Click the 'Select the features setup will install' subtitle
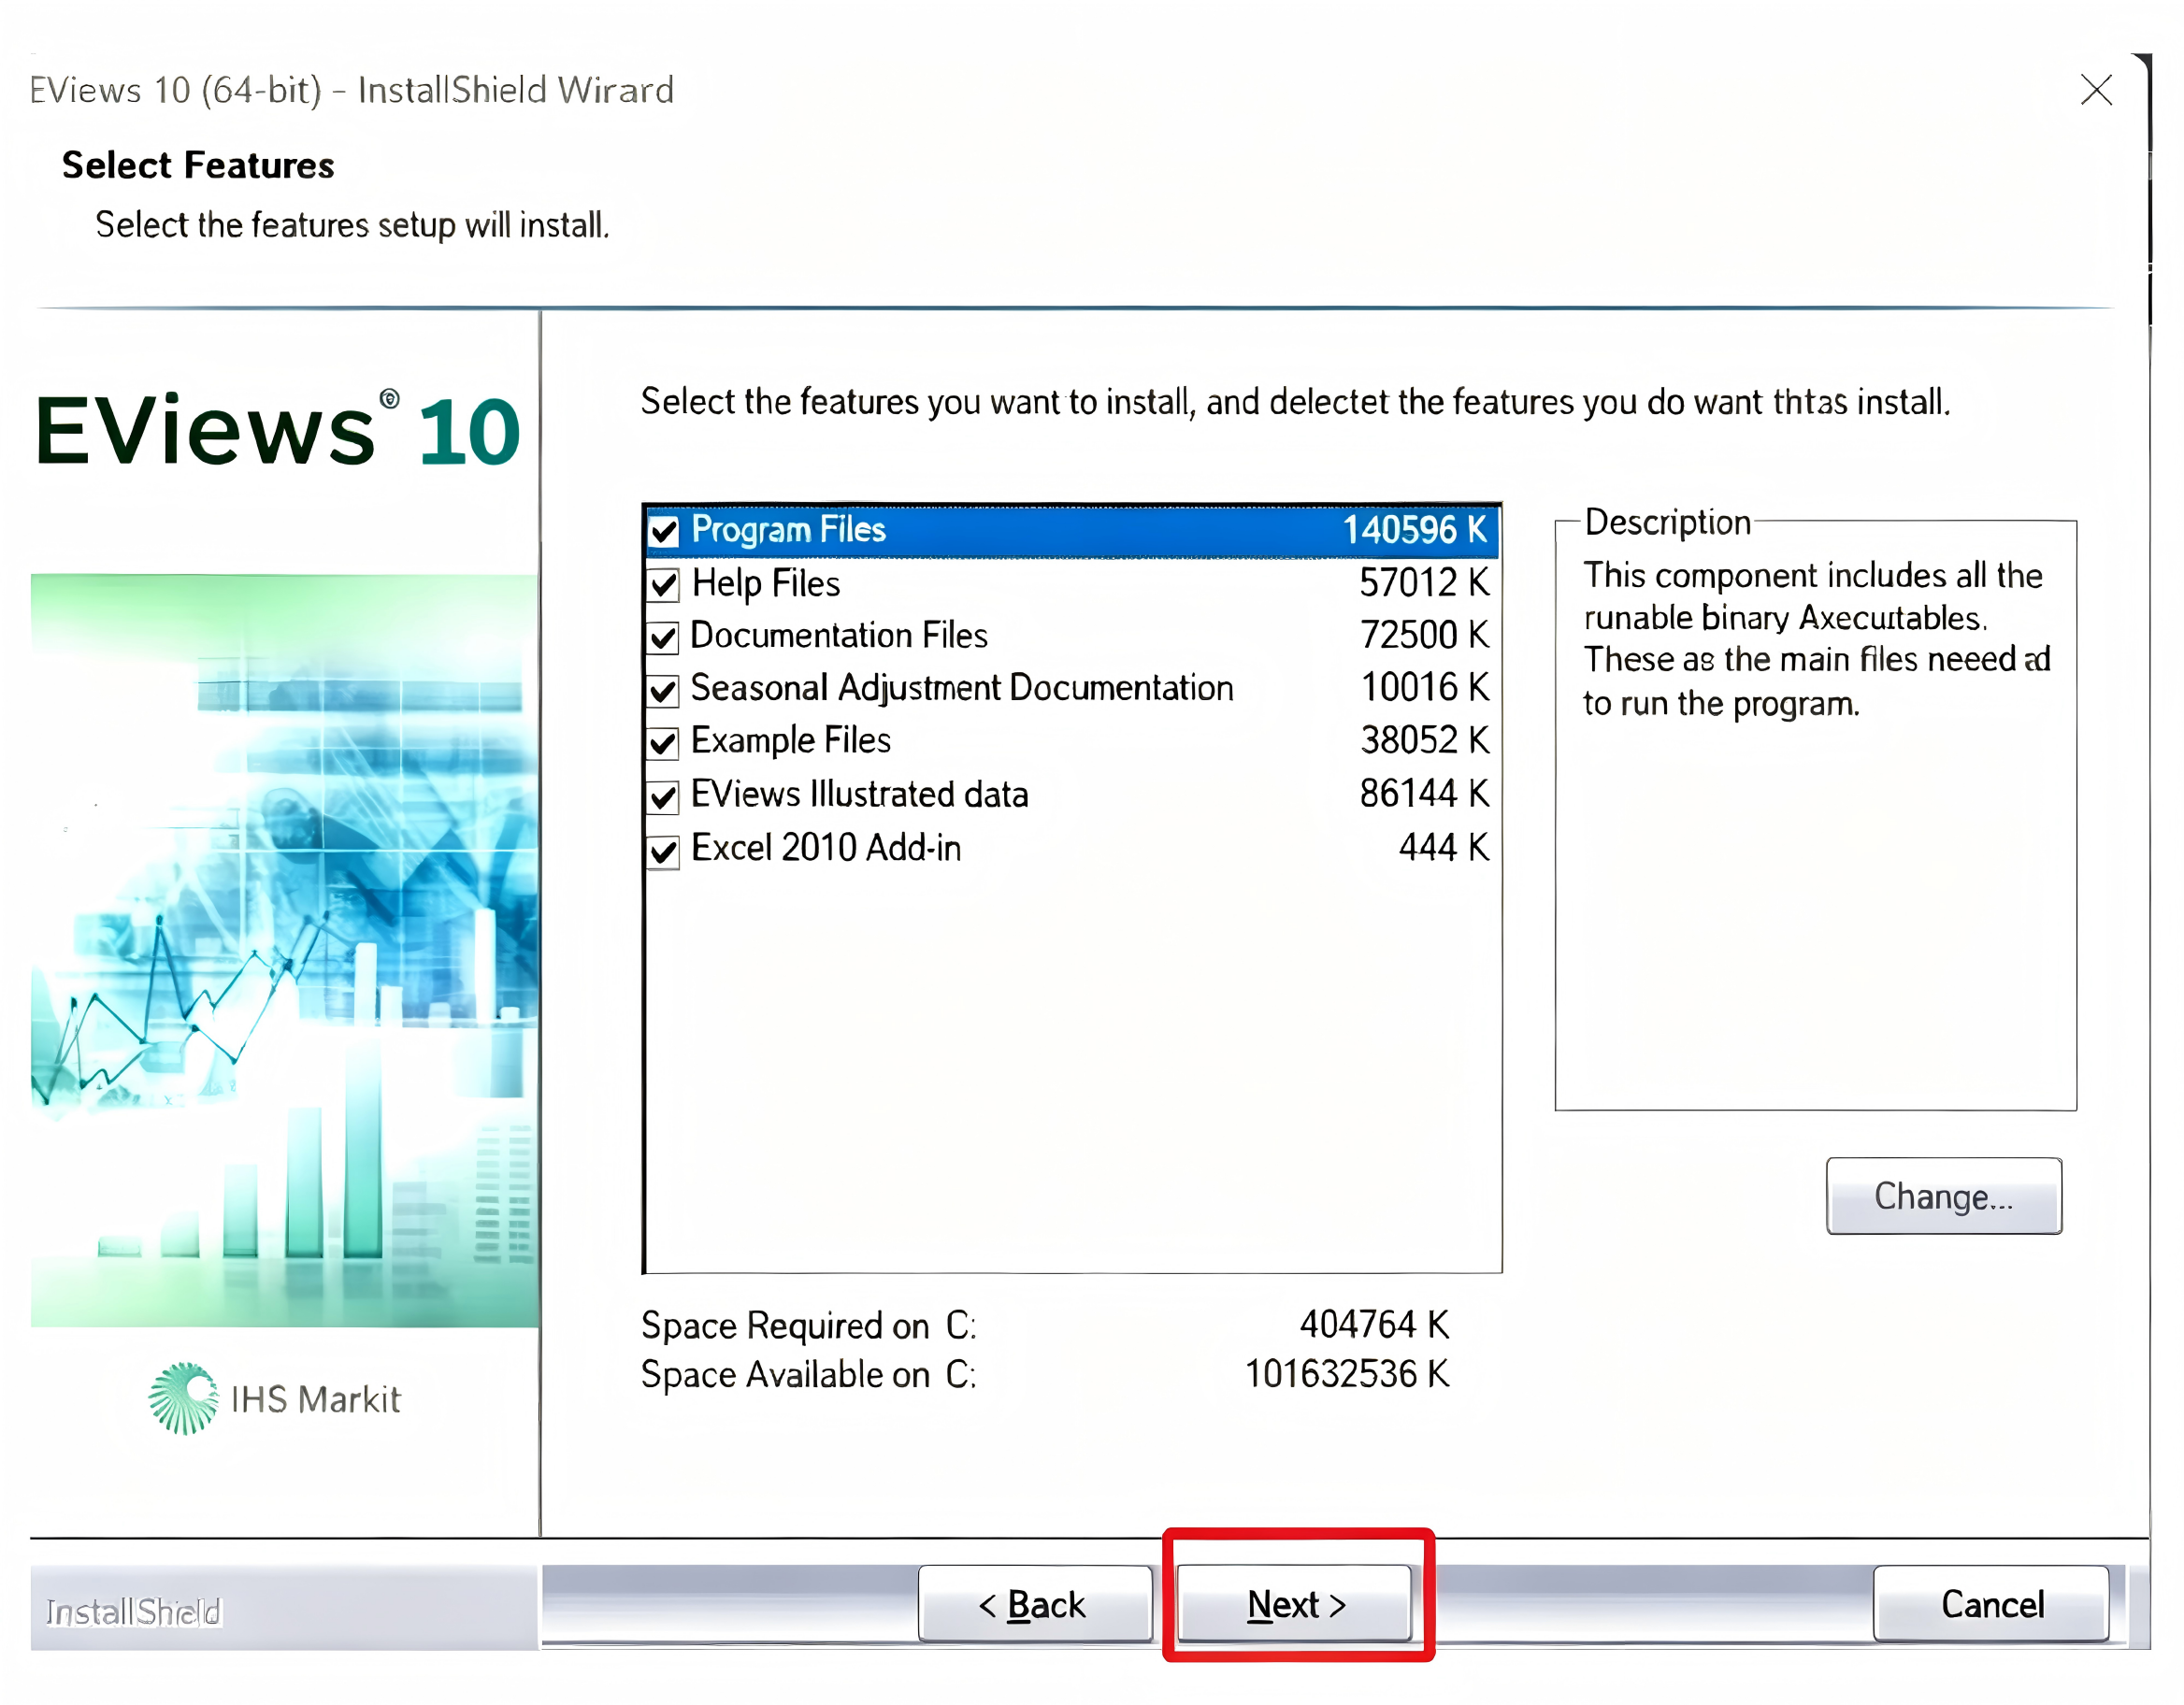 click(352, 225)
